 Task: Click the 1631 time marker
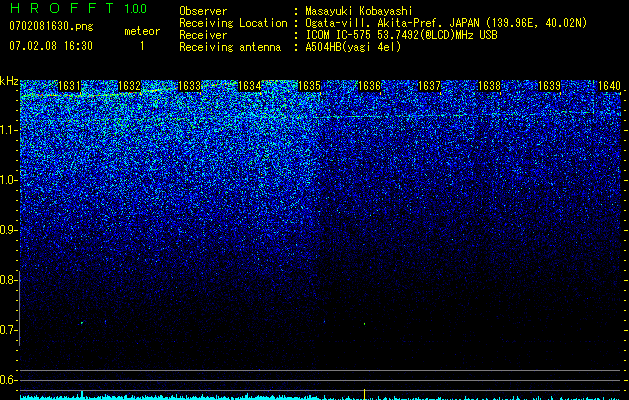(x=69, y=86)
